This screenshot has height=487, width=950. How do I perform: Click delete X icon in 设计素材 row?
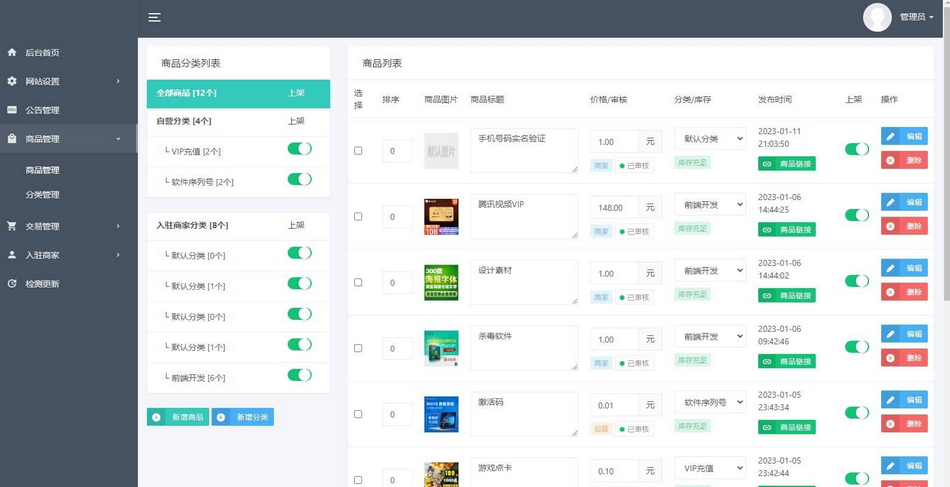pos(890,293)
